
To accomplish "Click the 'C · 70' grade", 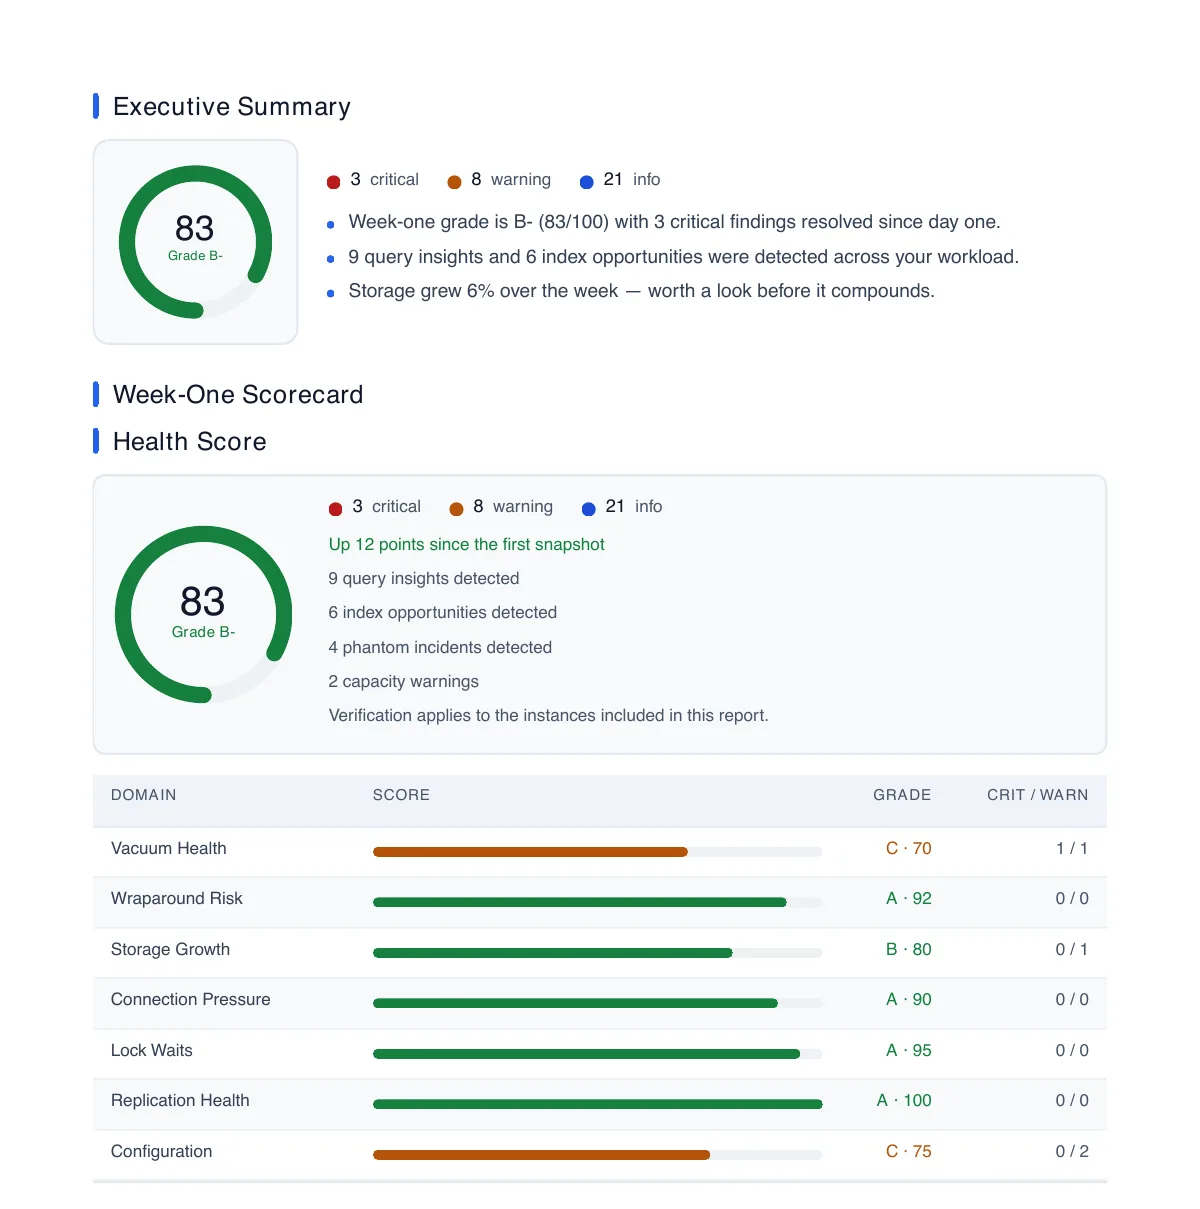I will pyautogui.click(x=908, y=848).
